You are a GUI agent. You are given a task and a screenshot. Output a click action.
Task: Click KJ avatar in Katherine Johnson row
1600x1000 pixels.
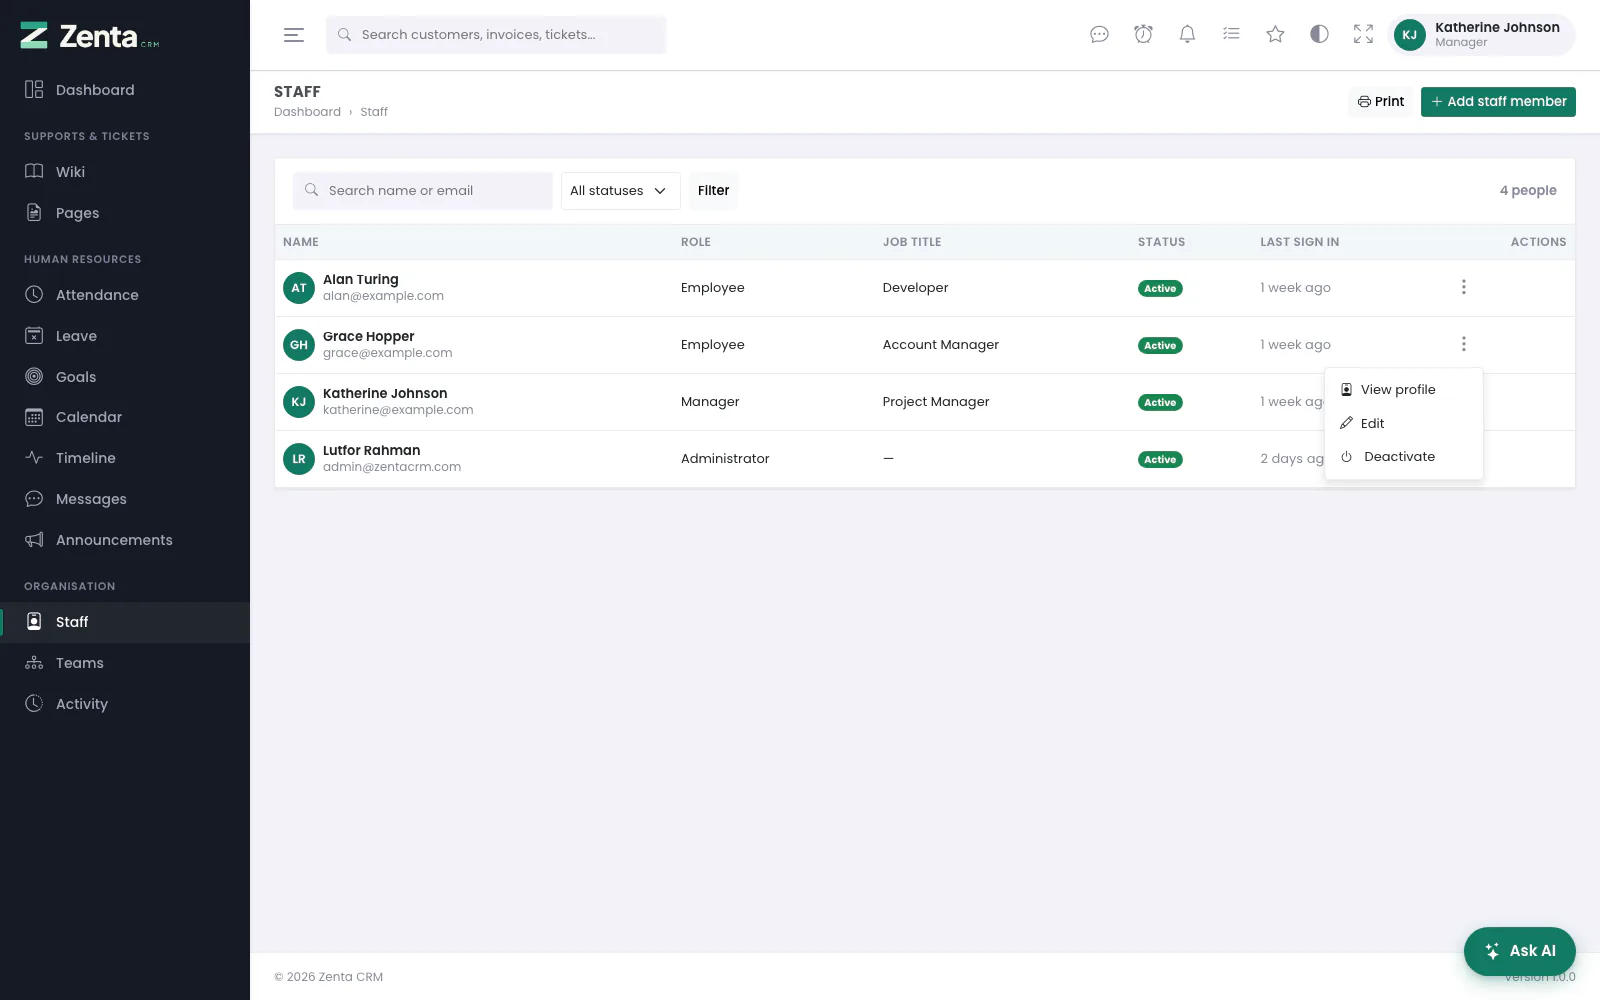(299, 402)
